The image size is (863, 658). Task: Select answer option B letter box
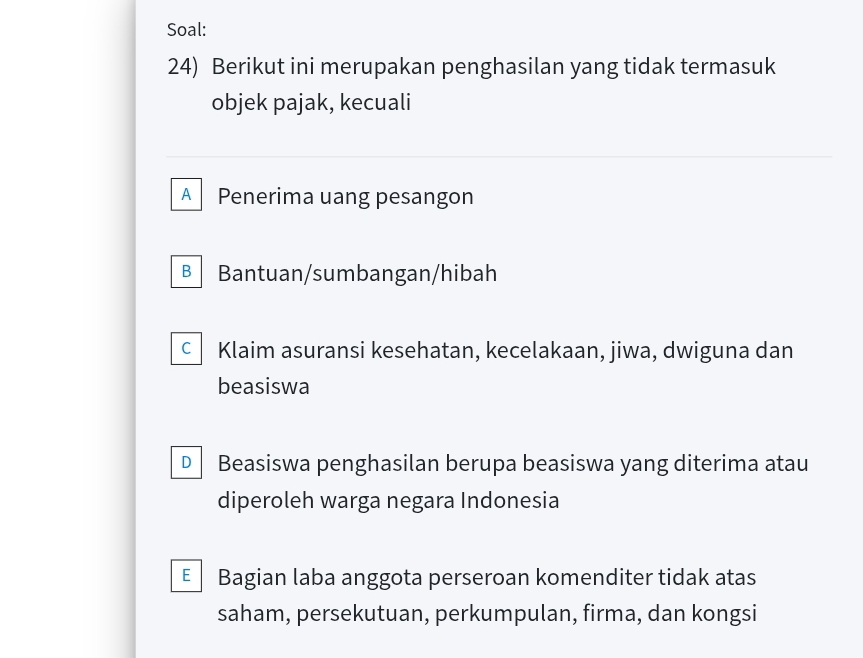185,272
